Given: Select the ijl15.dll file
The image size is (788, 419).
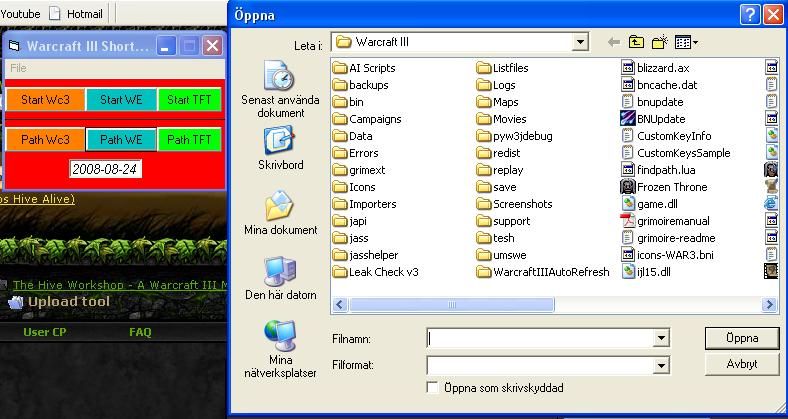Looking at the screenshot, I should click(646, 272).
